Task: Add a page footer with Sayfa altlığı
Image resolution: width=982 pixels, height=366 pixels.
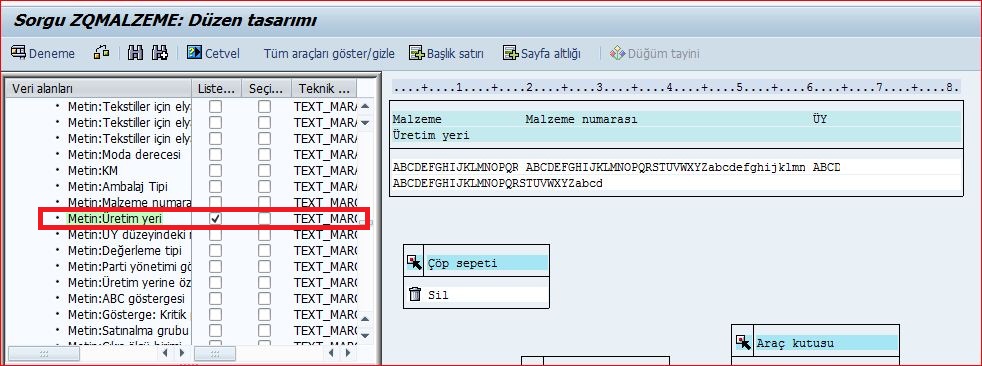Action: tap(542, 53)
